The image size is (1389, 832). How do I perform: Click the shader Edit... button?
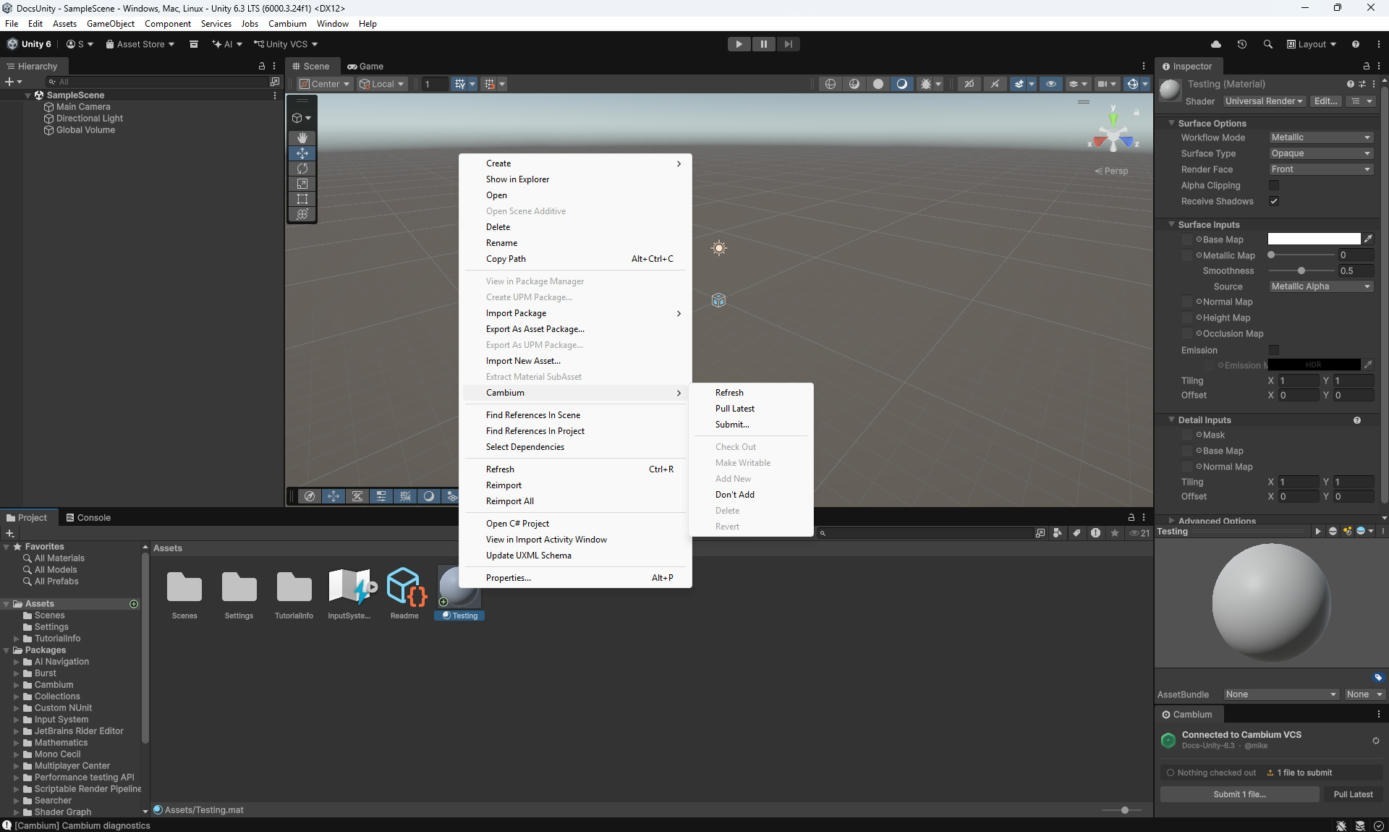[x=1325, y=101]
